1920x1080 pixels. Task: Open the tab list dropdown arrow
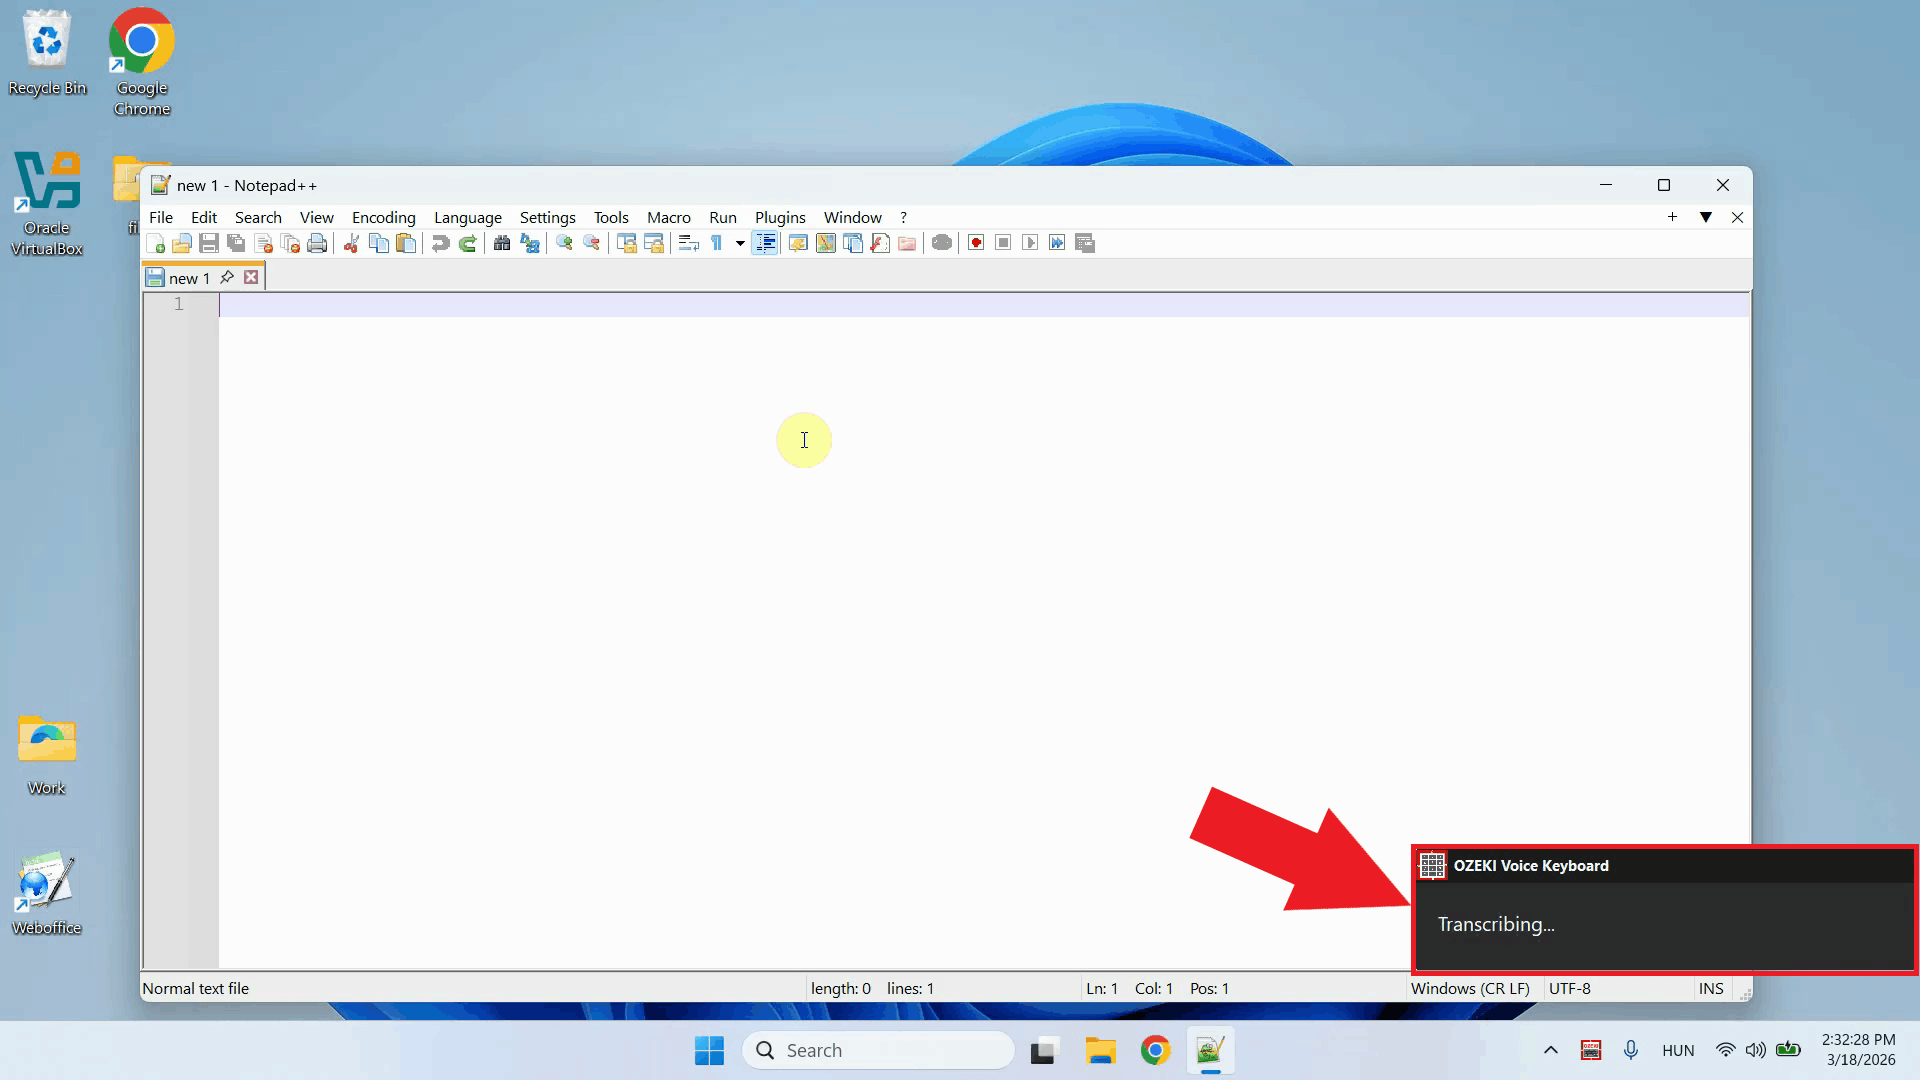click(1706, 217)
